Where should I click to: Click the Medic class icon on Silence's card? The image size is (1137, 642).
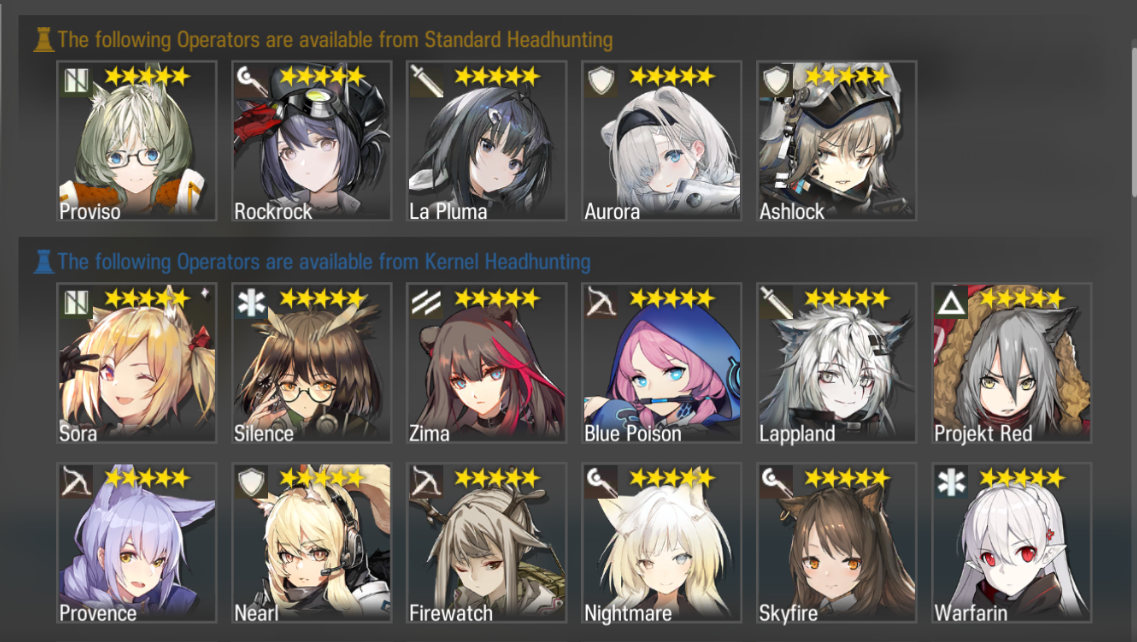[250, 303]
